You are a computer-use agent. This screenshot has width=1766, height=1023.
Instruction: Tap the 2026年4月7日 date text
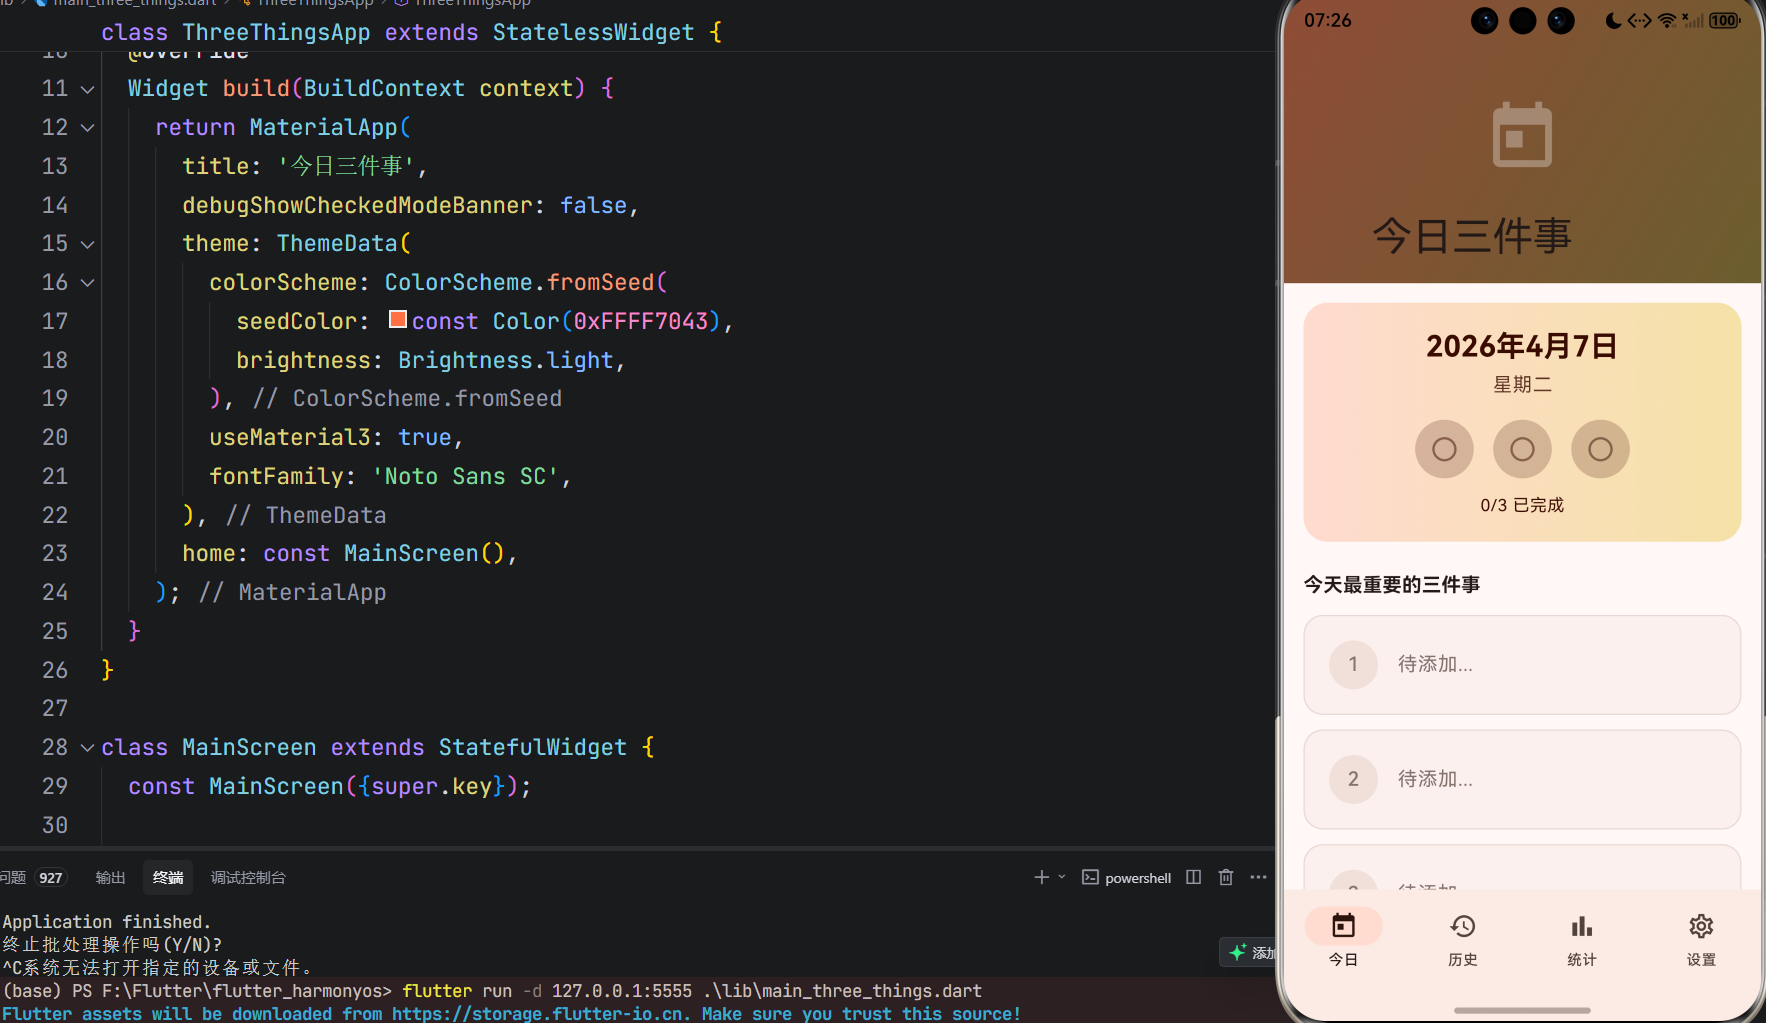1522,346
